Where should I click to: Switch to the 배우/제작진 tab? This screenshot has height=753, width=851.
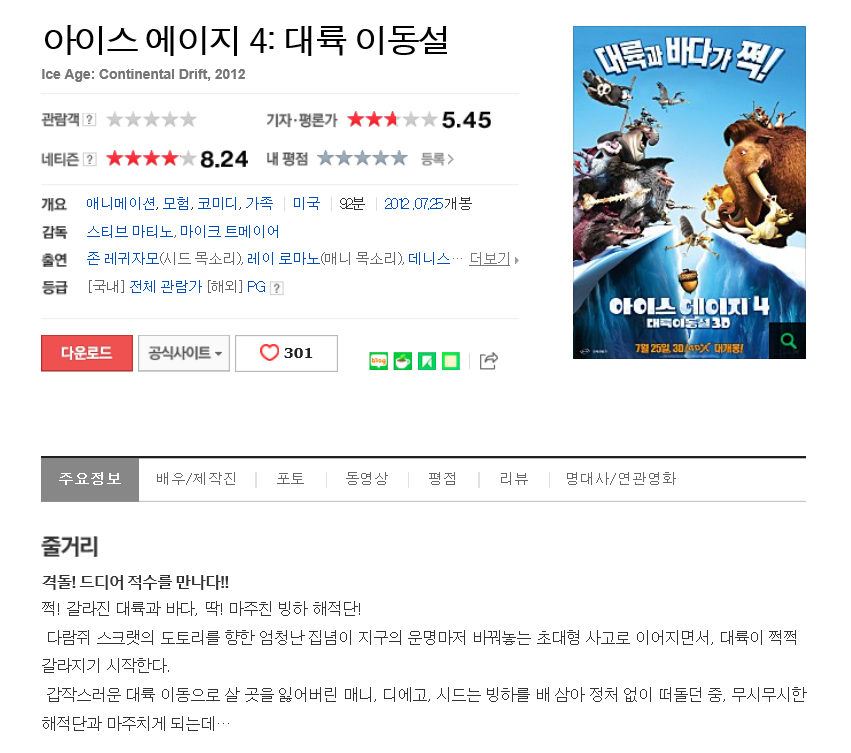[x=196, y=478]
